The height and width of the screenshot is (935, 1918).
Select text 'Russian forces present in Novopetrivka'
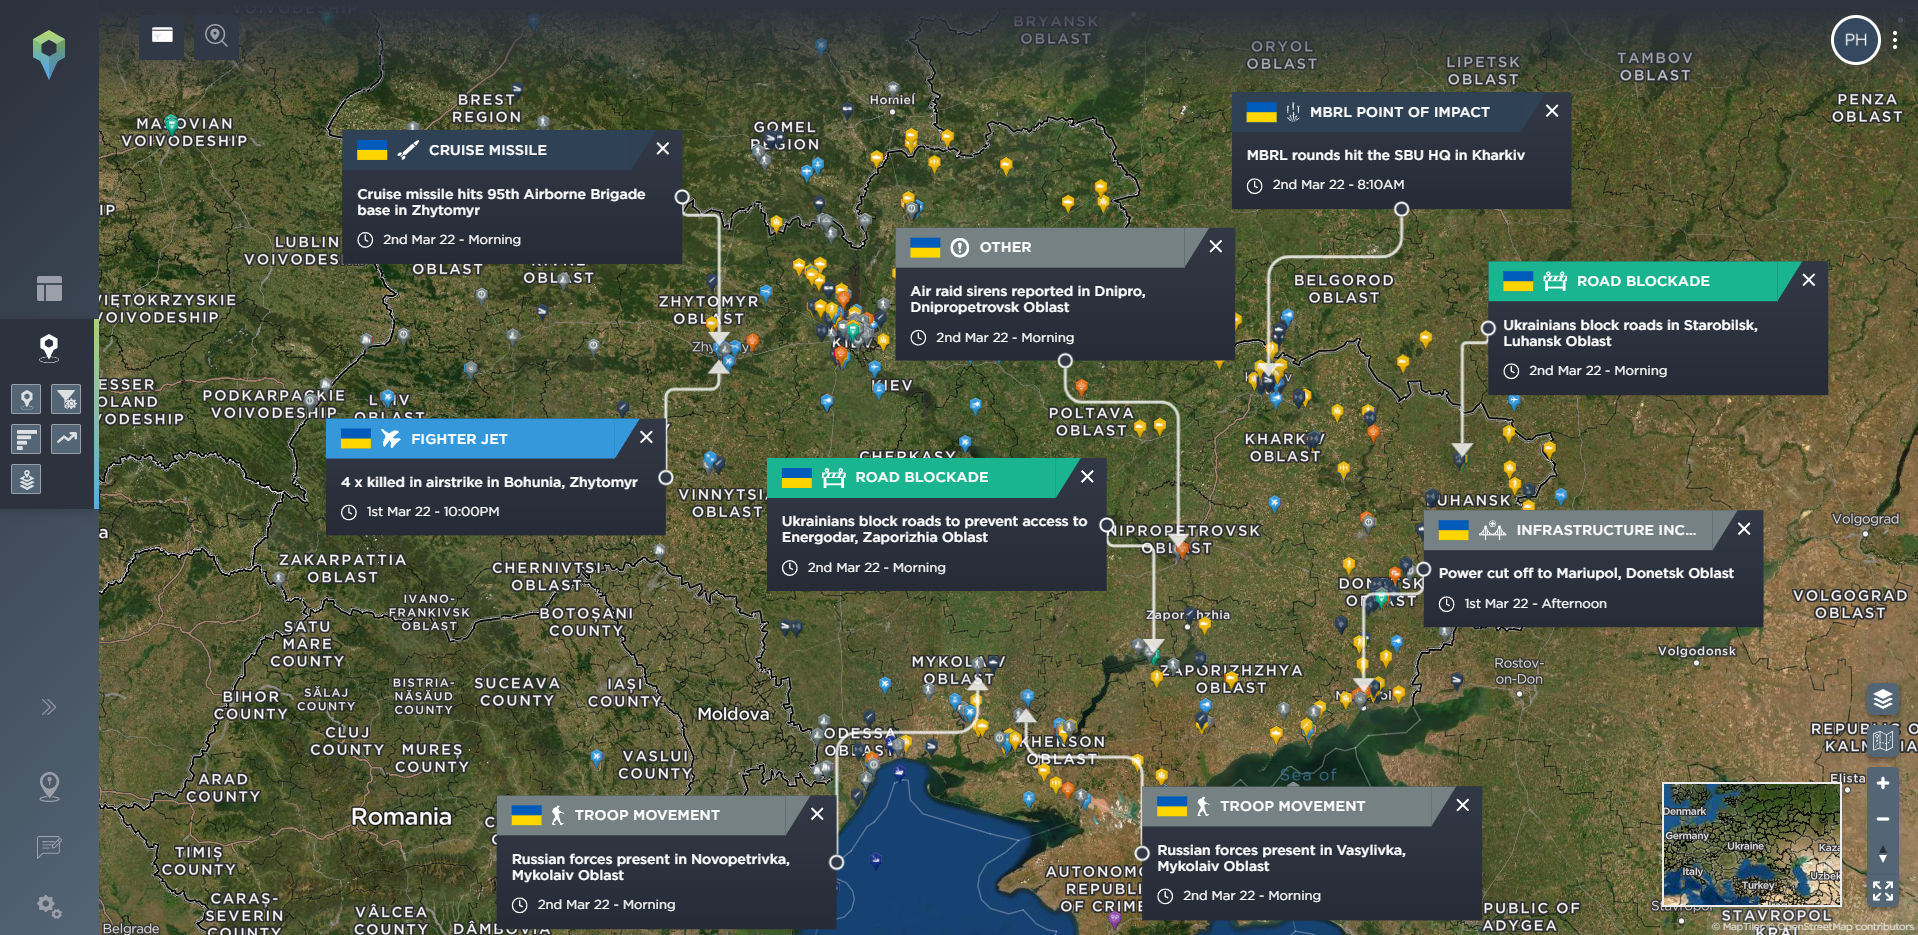point(650,859)
